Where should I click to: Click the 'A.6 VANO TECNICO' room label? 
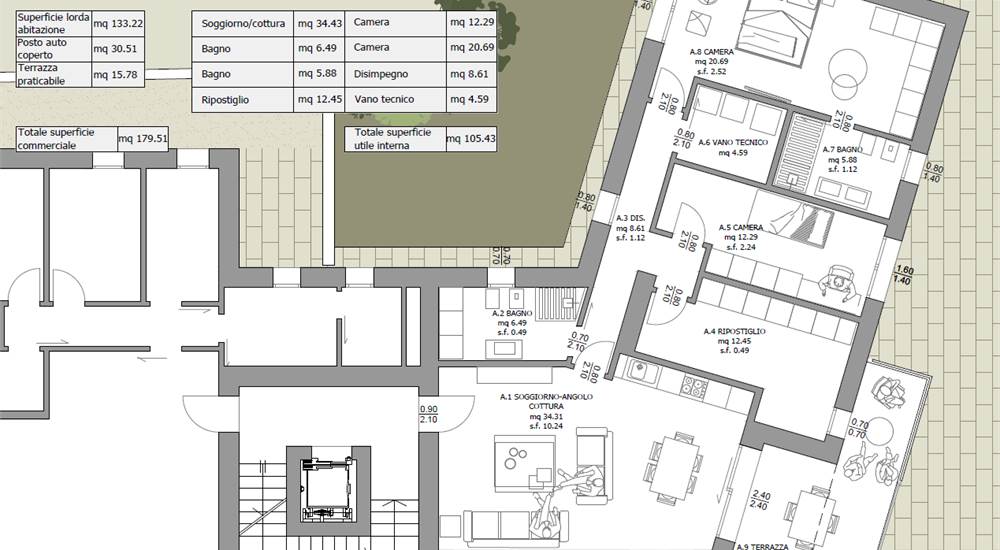click(x=733, y=143)
